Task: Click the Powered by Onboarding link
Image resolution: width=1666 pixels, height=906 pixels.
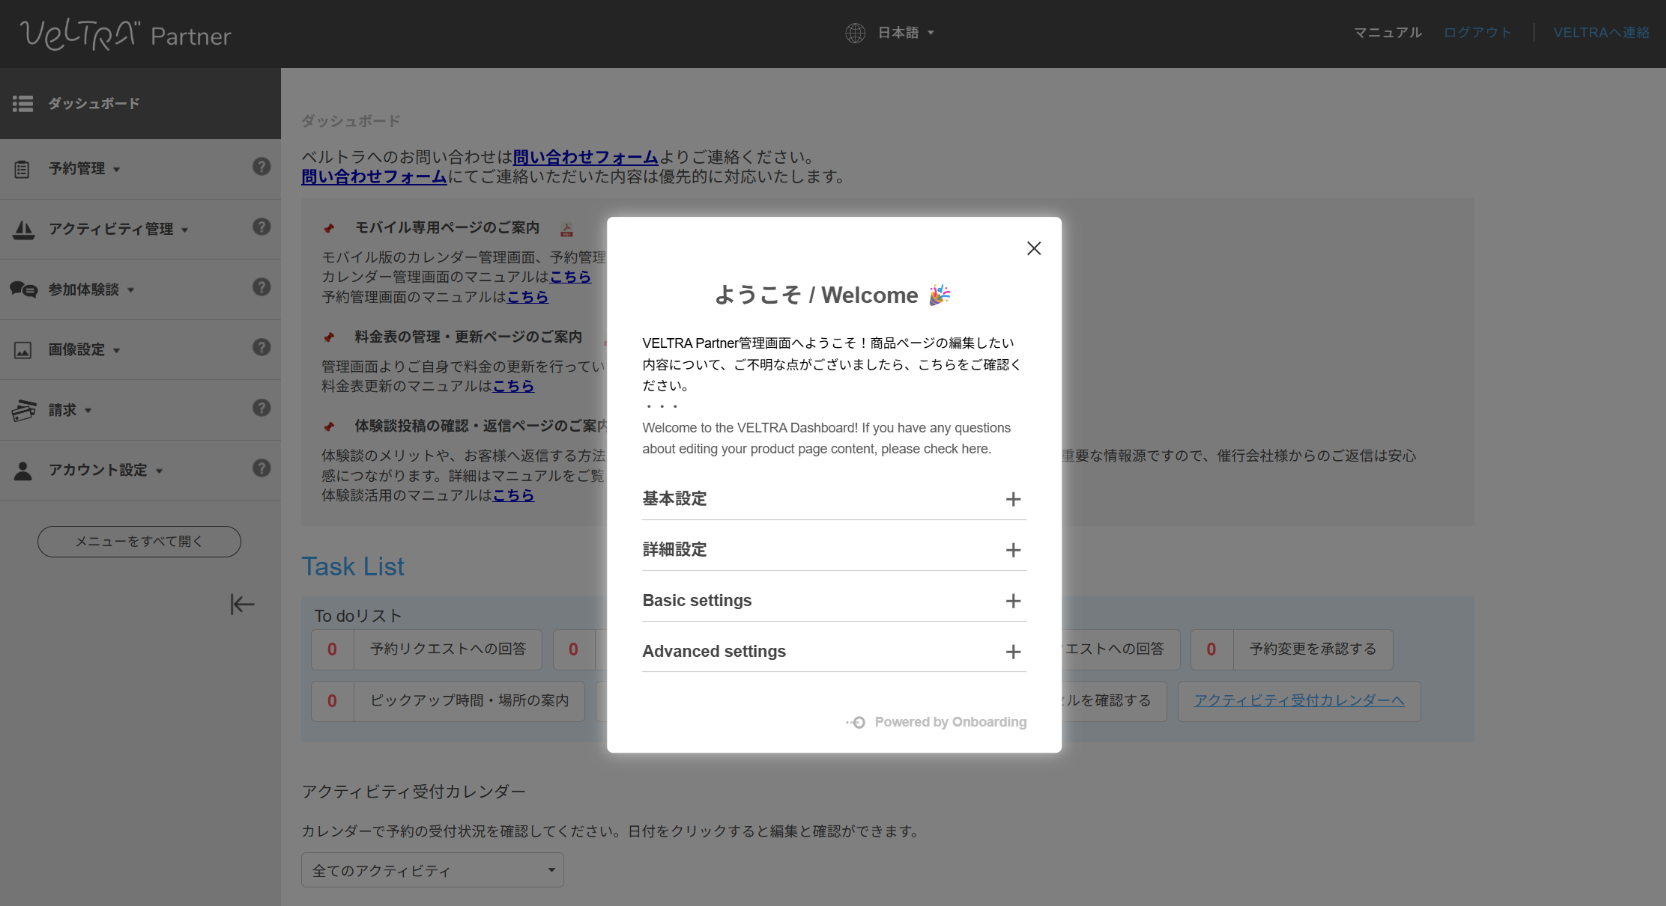Action: pyautogui.click(x=936, y=722)
